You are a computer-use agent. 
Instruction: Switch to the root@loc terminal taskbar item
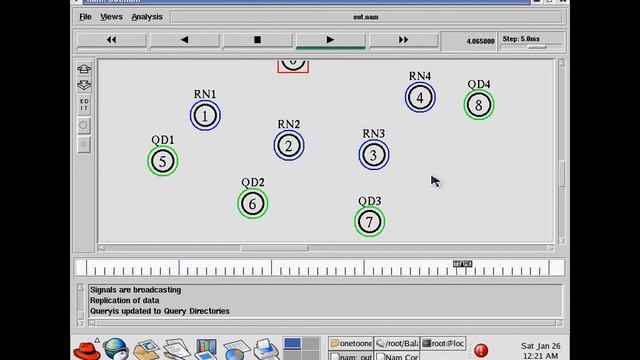pyautogui.click(x=443, y=343)
